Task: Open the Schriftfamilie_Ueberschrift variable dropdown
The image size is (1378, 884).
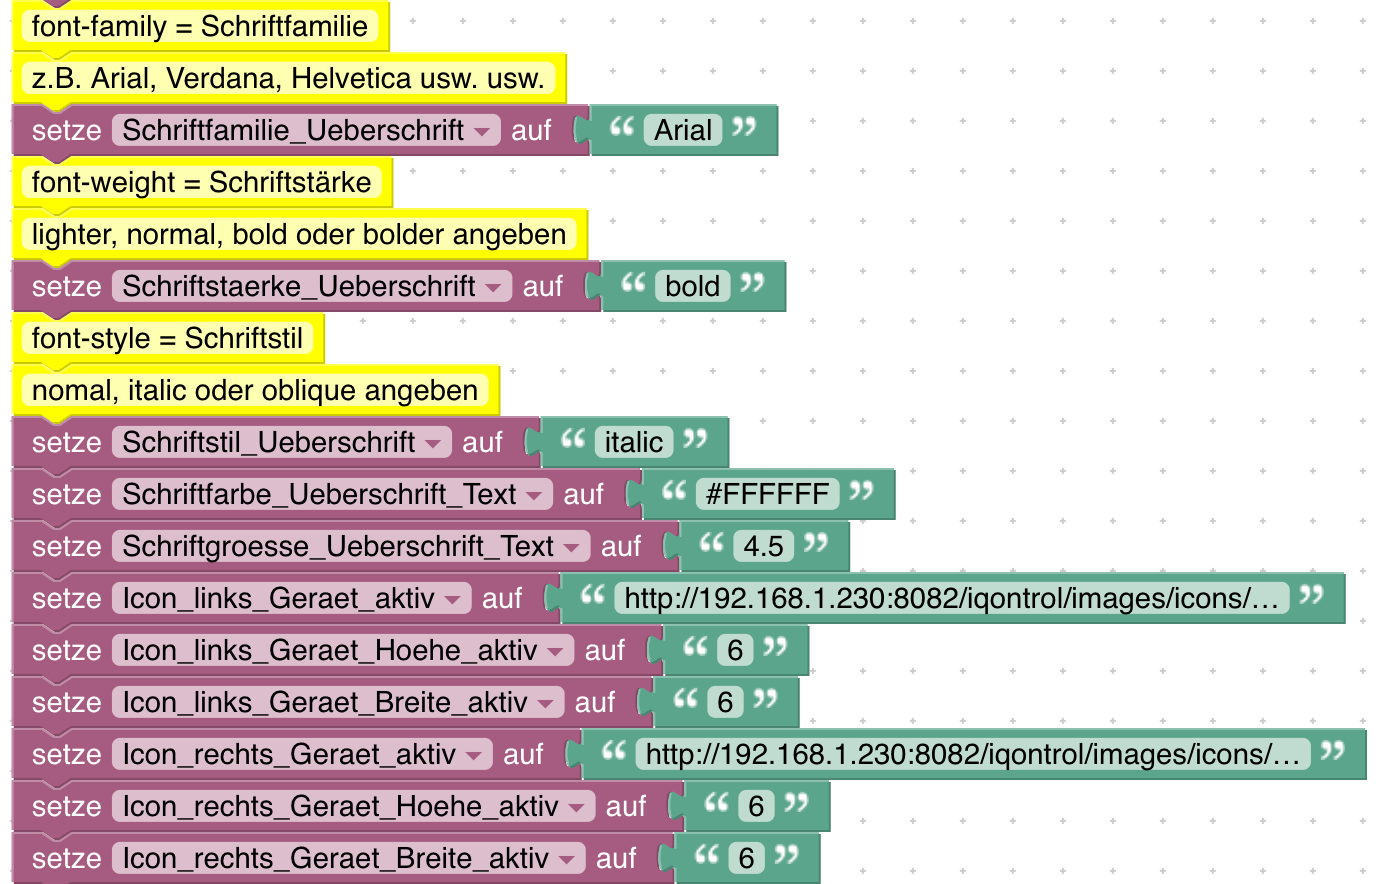Action: (306, 130)
